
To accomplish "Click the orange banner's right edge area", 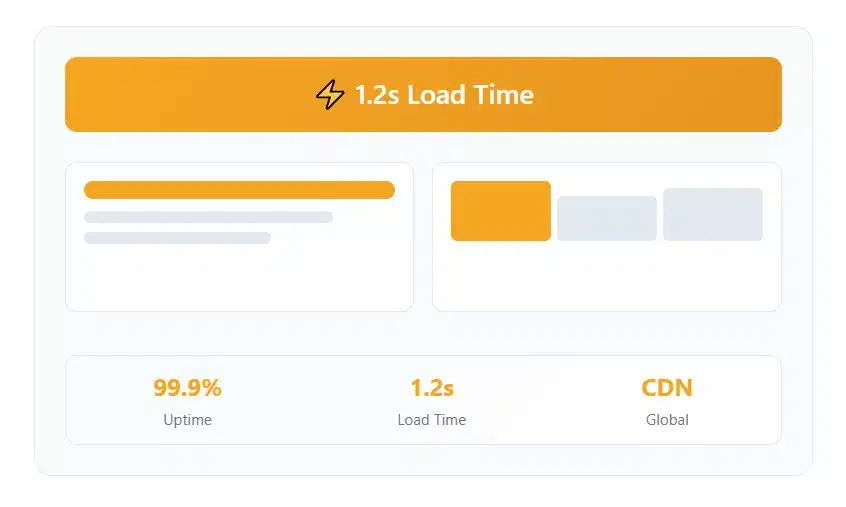I will pyautogui.click(x=745, y=94).
